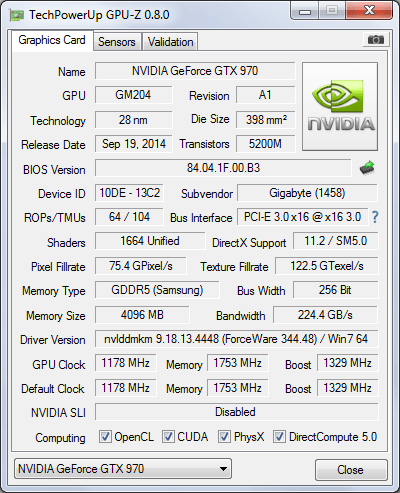Click the Release Date field Sep 19, 2014
Screen dimensions: 400x493
click(x=133, y=144)
